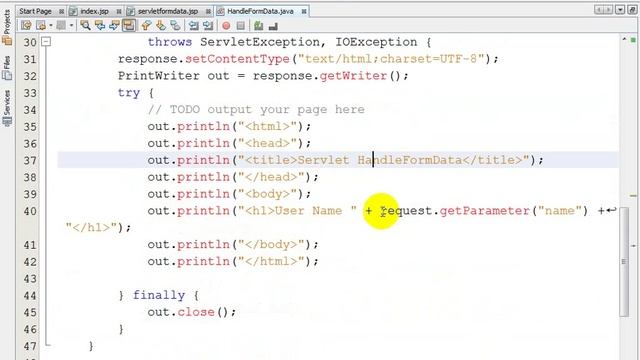The height and width of the screenshot is (360, 640).
Task: Click the "name" string on line 40
Action: [560, 211]
